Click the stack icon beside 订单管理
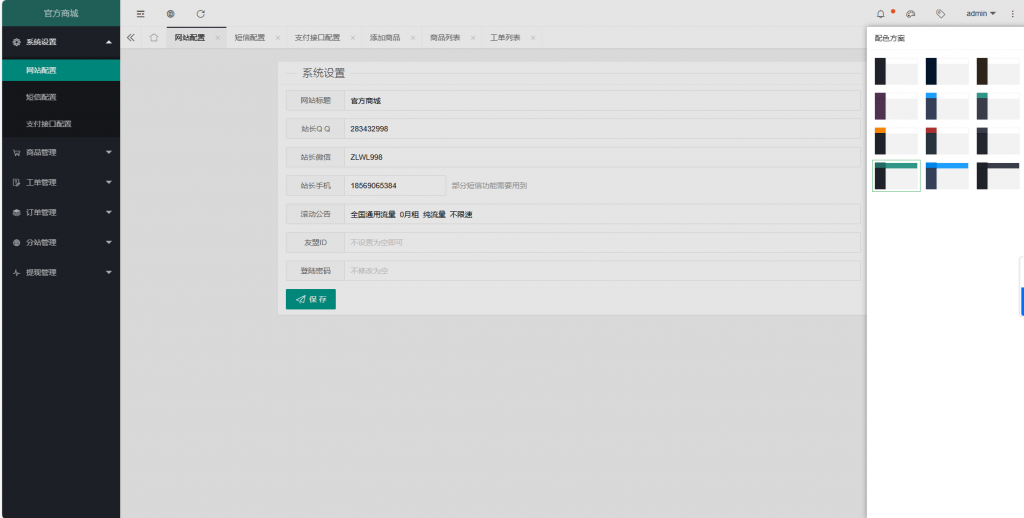 click(17, 213)
